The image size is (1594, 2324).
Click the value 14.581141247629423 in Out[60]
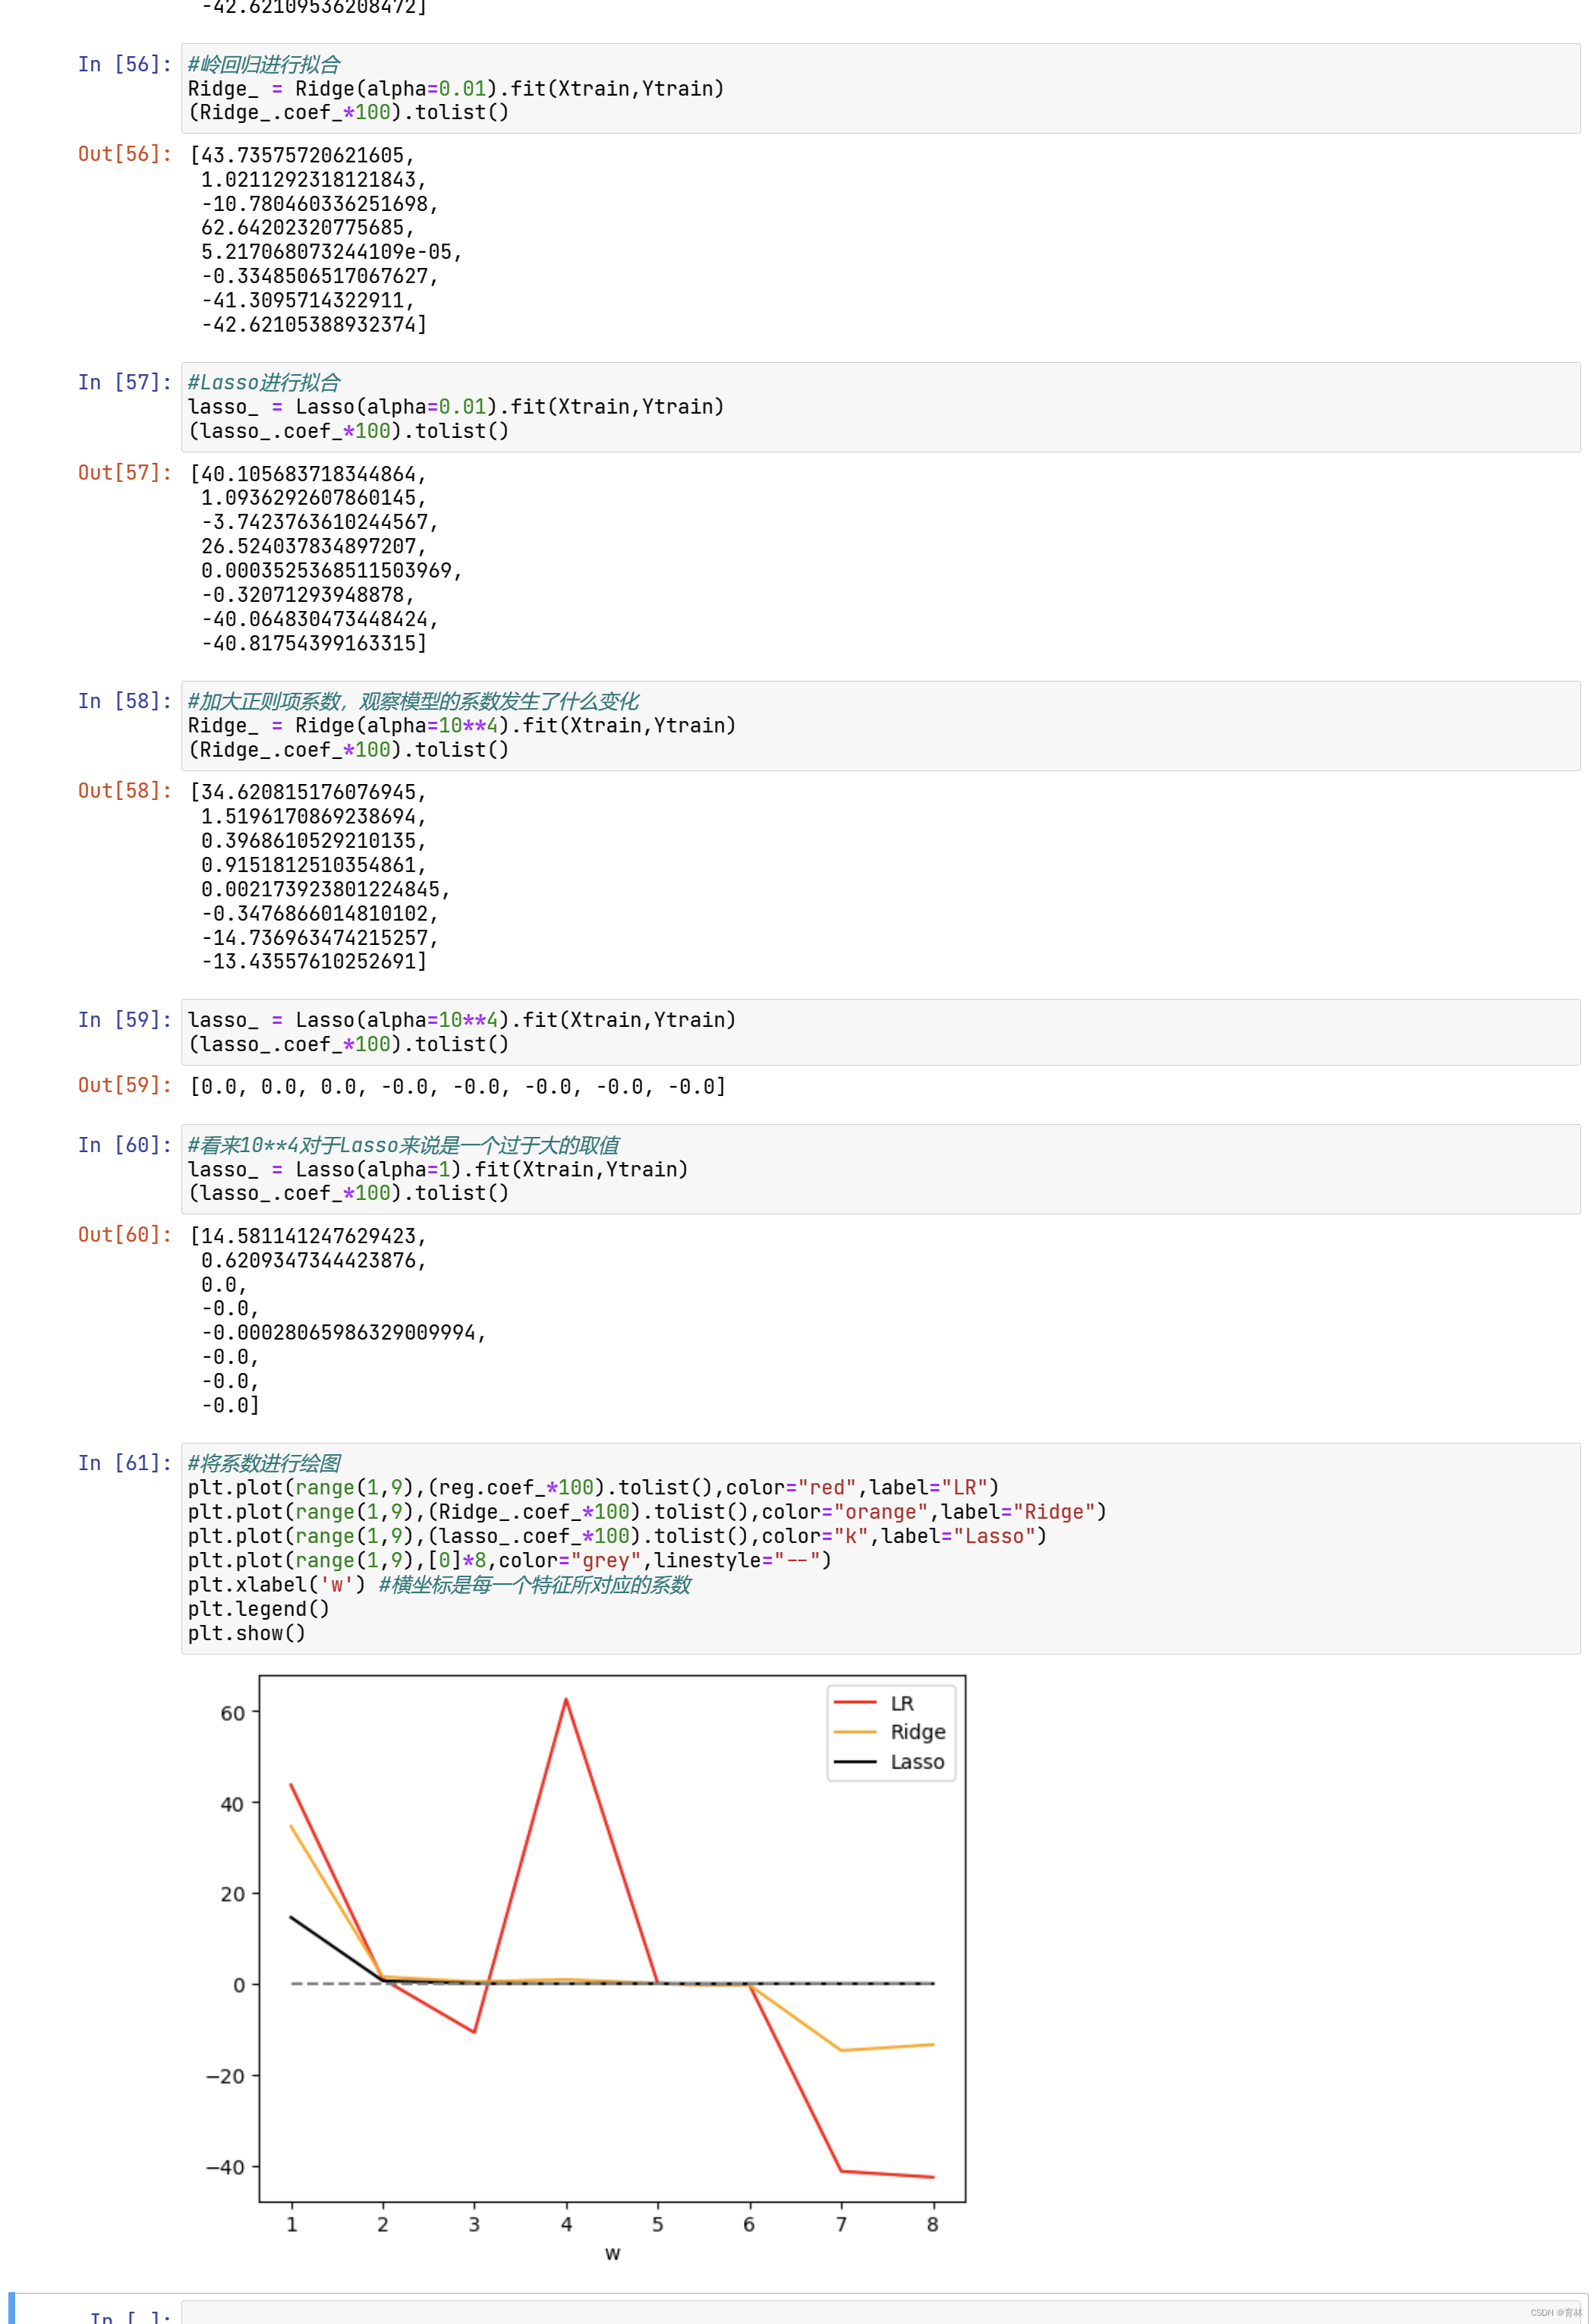pos(307,1236)
